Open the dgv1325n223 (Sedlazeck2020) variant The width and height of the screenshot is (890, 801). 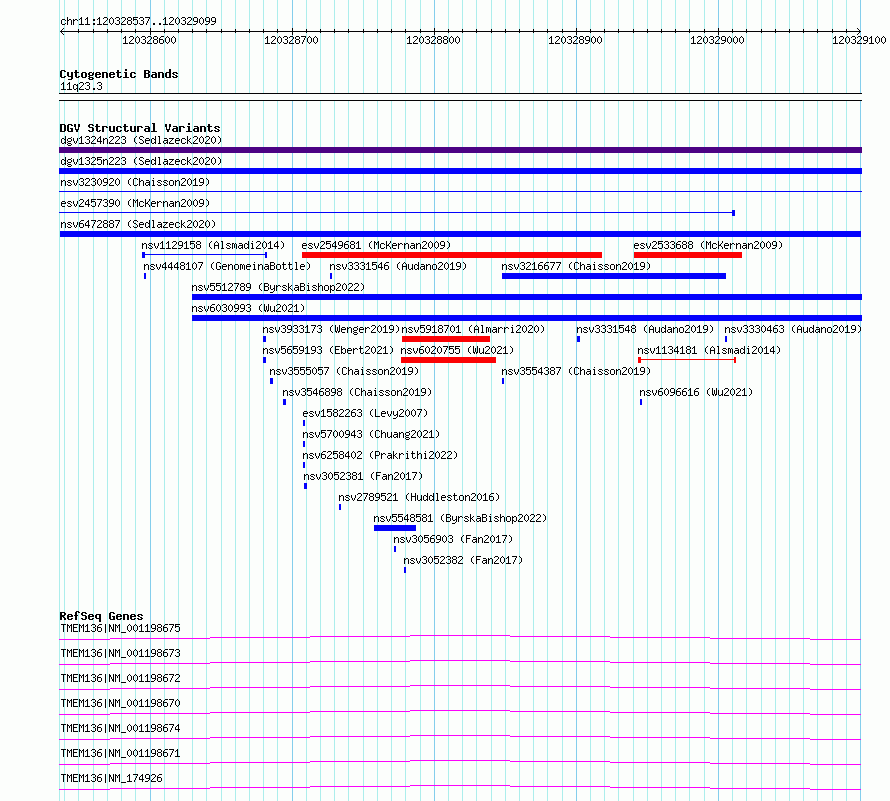tap(141, 161)
